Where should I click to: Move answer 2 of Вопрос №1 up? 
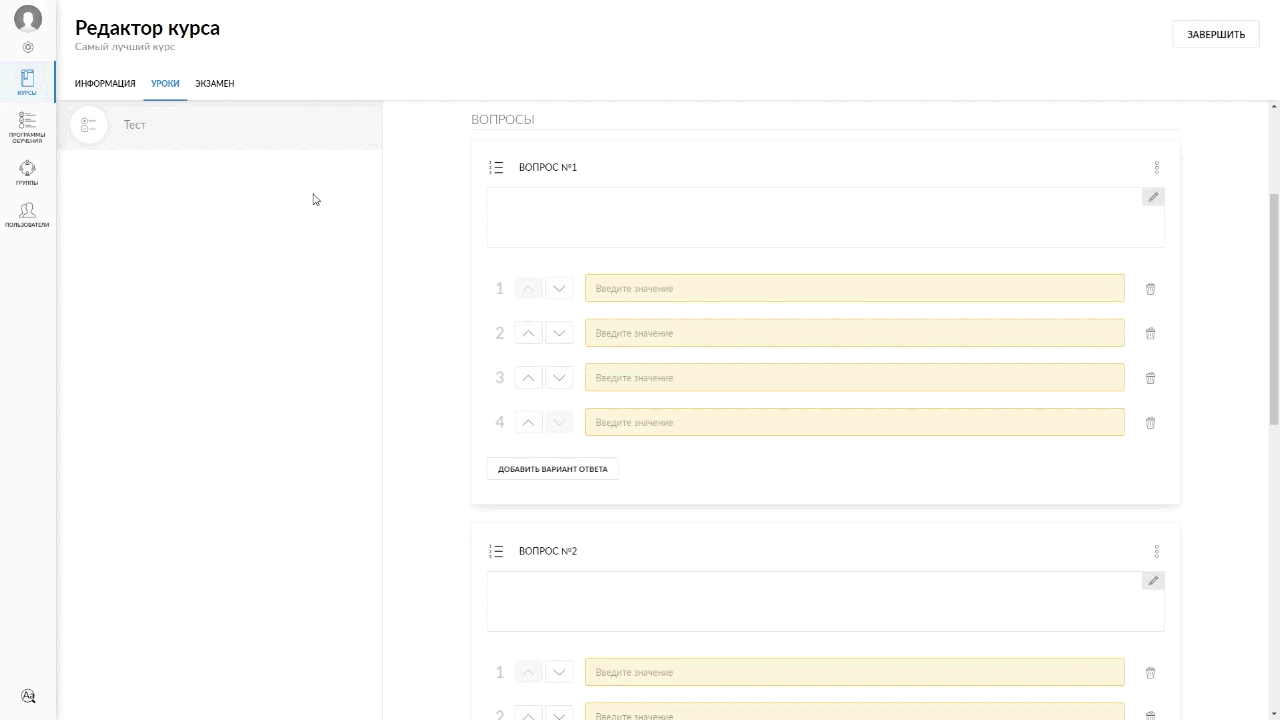pyautogui.click(x=528, y=333)
